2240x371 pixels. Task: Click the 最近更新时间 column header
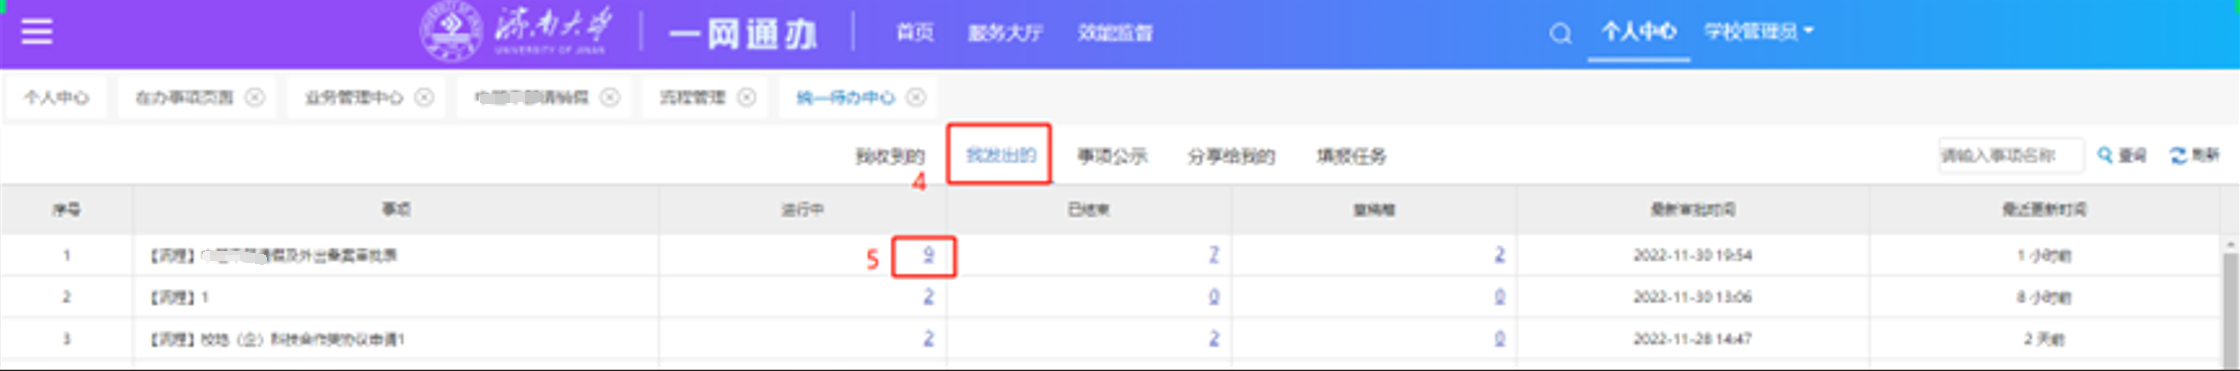click(x=2044, y=209)
